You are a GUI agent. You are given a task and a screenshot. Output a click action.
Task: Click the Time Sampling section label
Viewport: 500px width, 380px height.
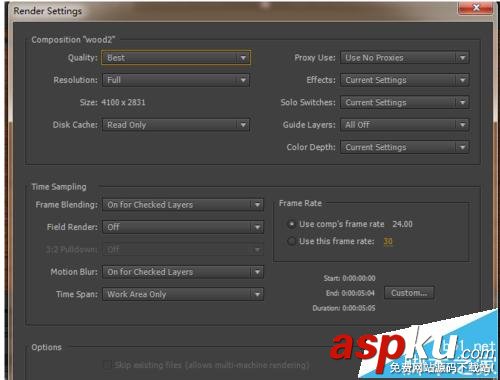point(59,187)
